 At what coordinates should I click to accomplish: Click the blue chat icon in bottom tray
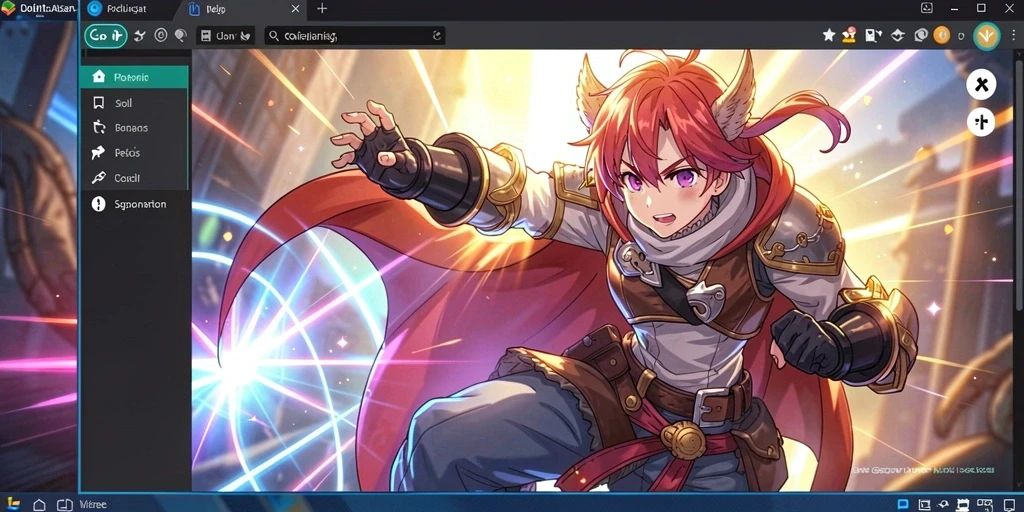(x=903, y=504)
